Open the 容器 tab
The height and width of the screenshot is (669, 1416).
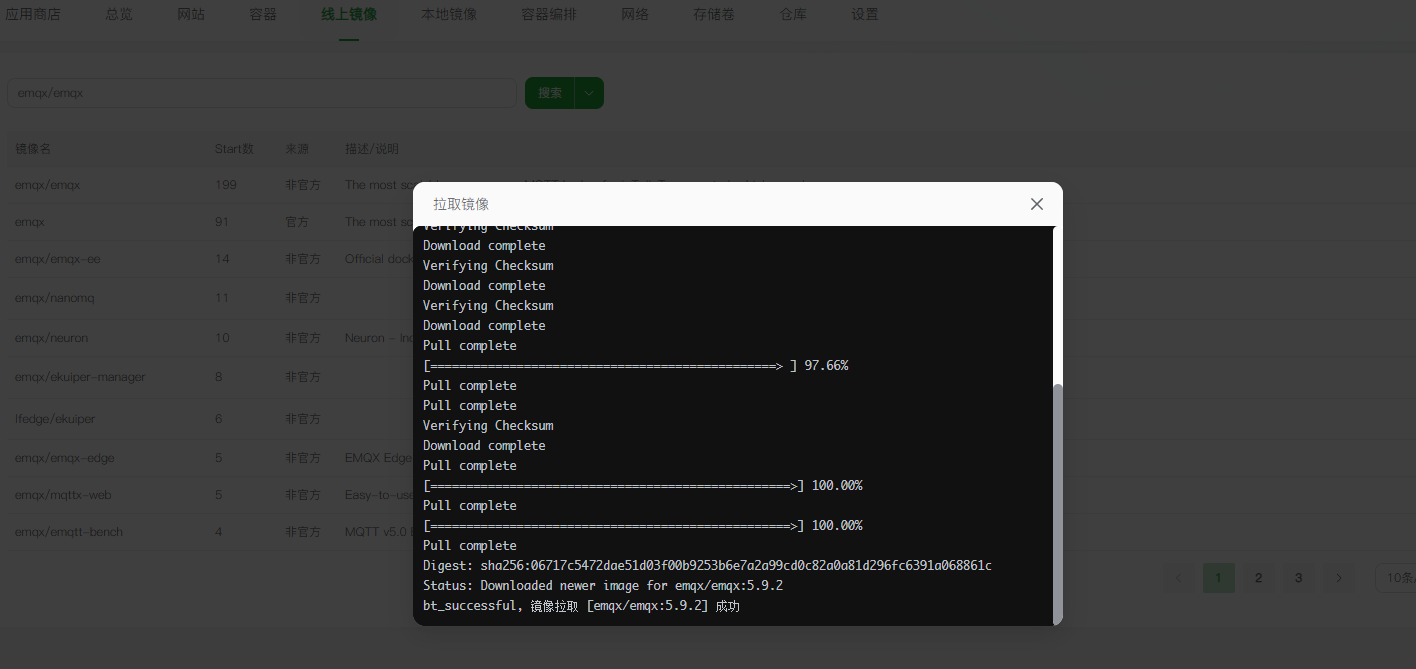[263, 14]
